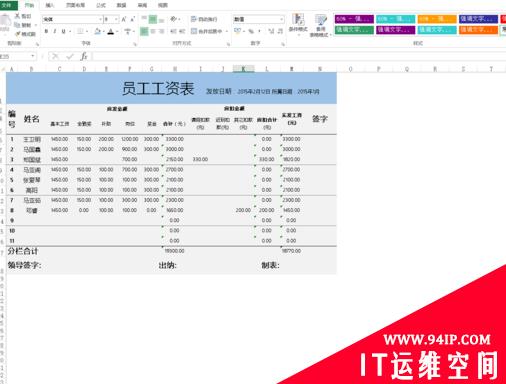Image resolution: width=506 pixels, height=384 pixels.
Task: Click the formula bar cancel X
Action: pyautogui.click(x=55, y=56)
